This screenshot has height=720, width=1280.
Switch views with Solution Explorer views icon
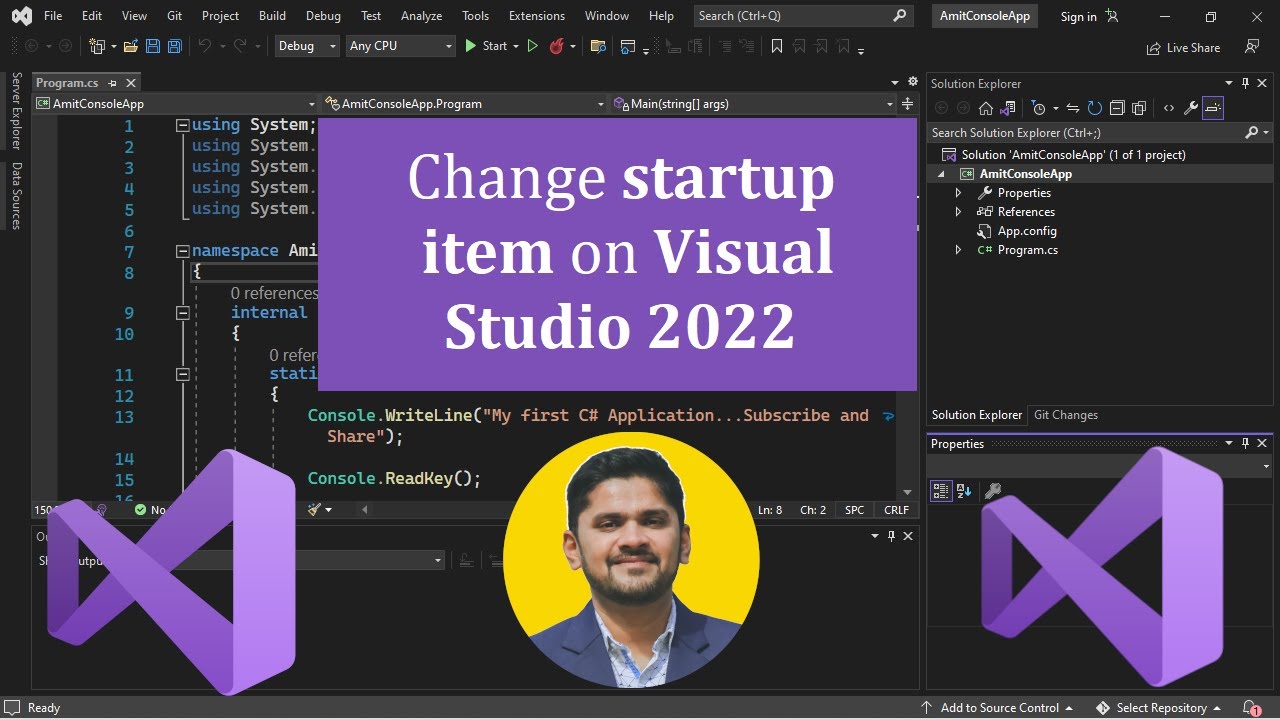[x=1008, y=108]
